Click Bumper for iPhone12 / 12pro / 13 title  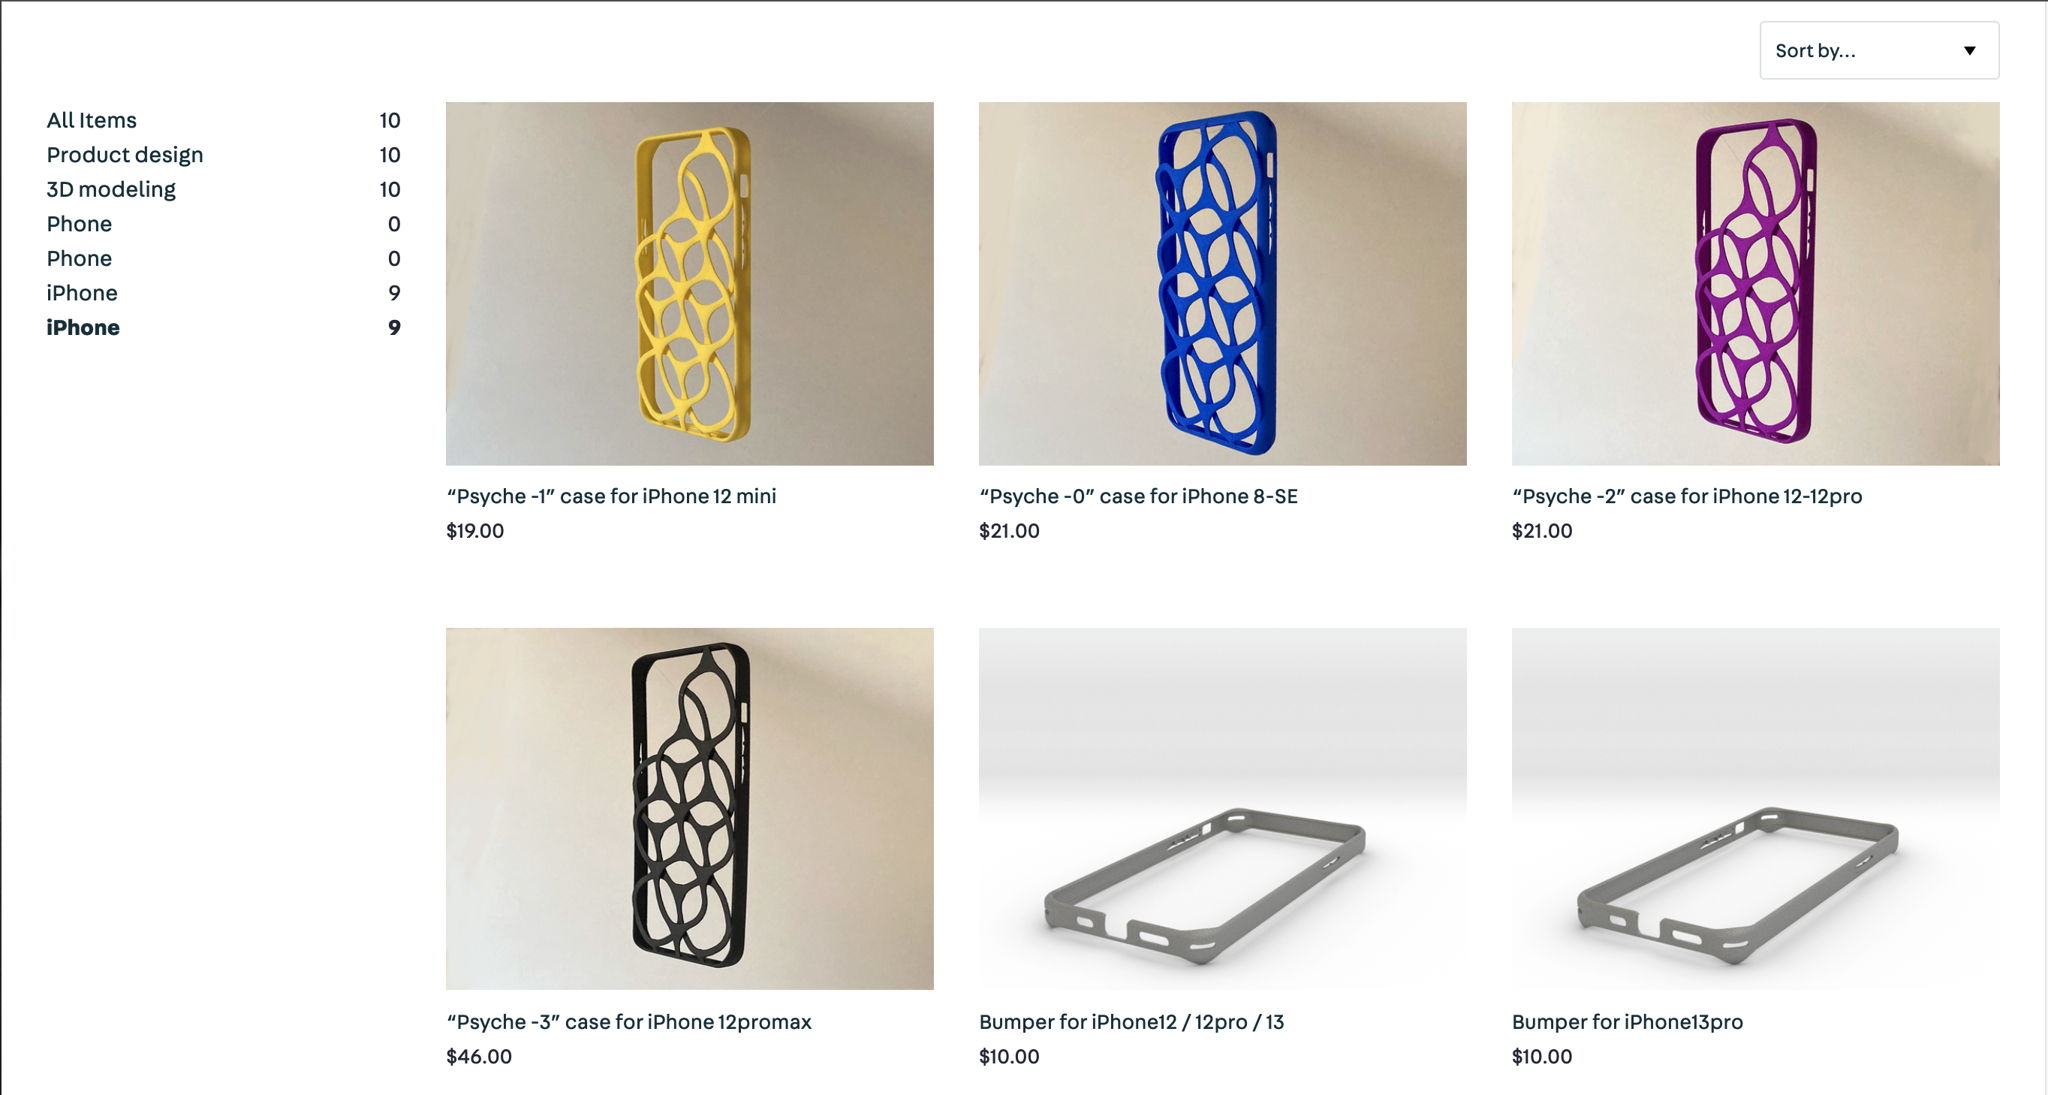1131,1022
